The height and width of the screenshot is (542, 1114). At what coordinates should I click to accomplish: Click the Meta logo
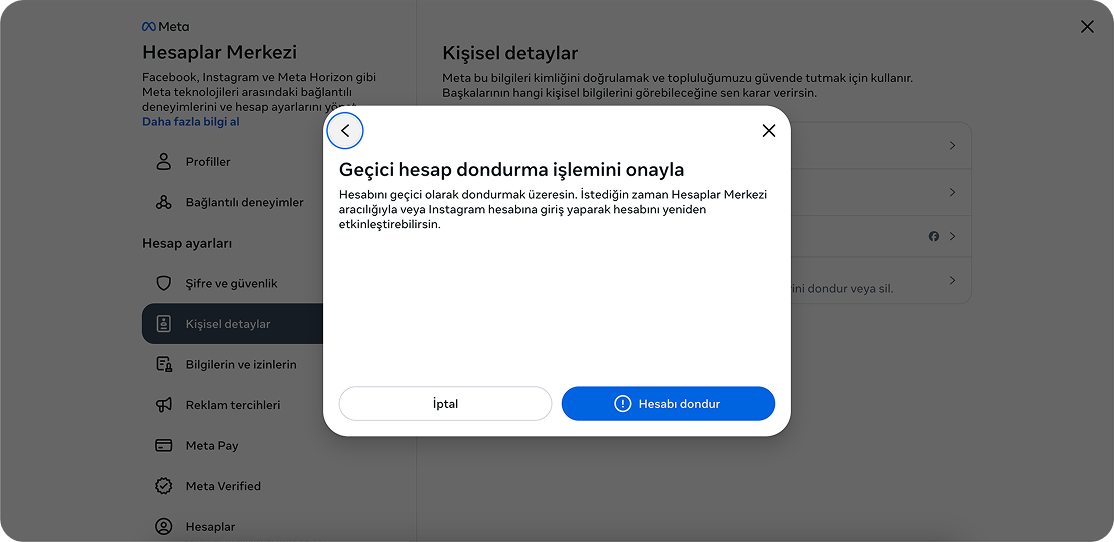coord(166,27)
